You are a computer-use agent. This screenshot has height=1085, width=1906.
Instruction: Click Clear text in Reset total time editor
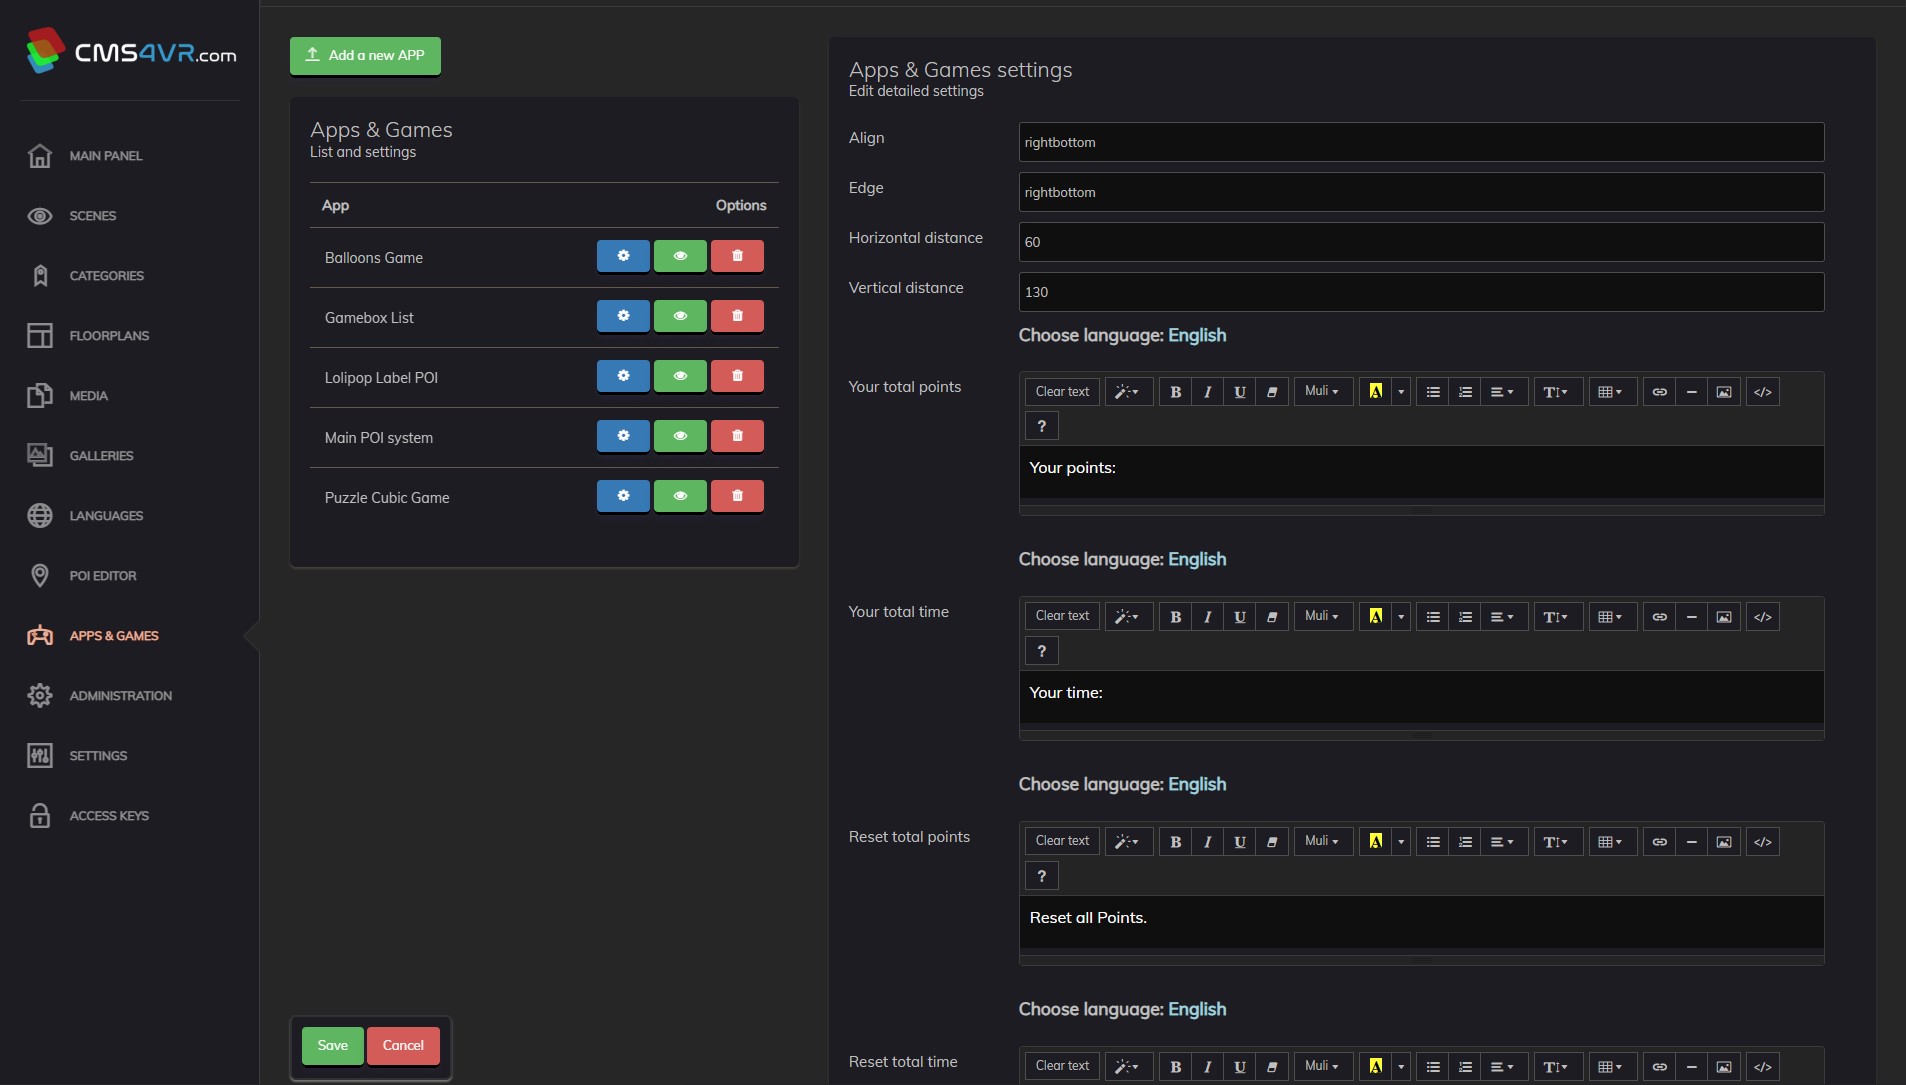[1062, 1067]
